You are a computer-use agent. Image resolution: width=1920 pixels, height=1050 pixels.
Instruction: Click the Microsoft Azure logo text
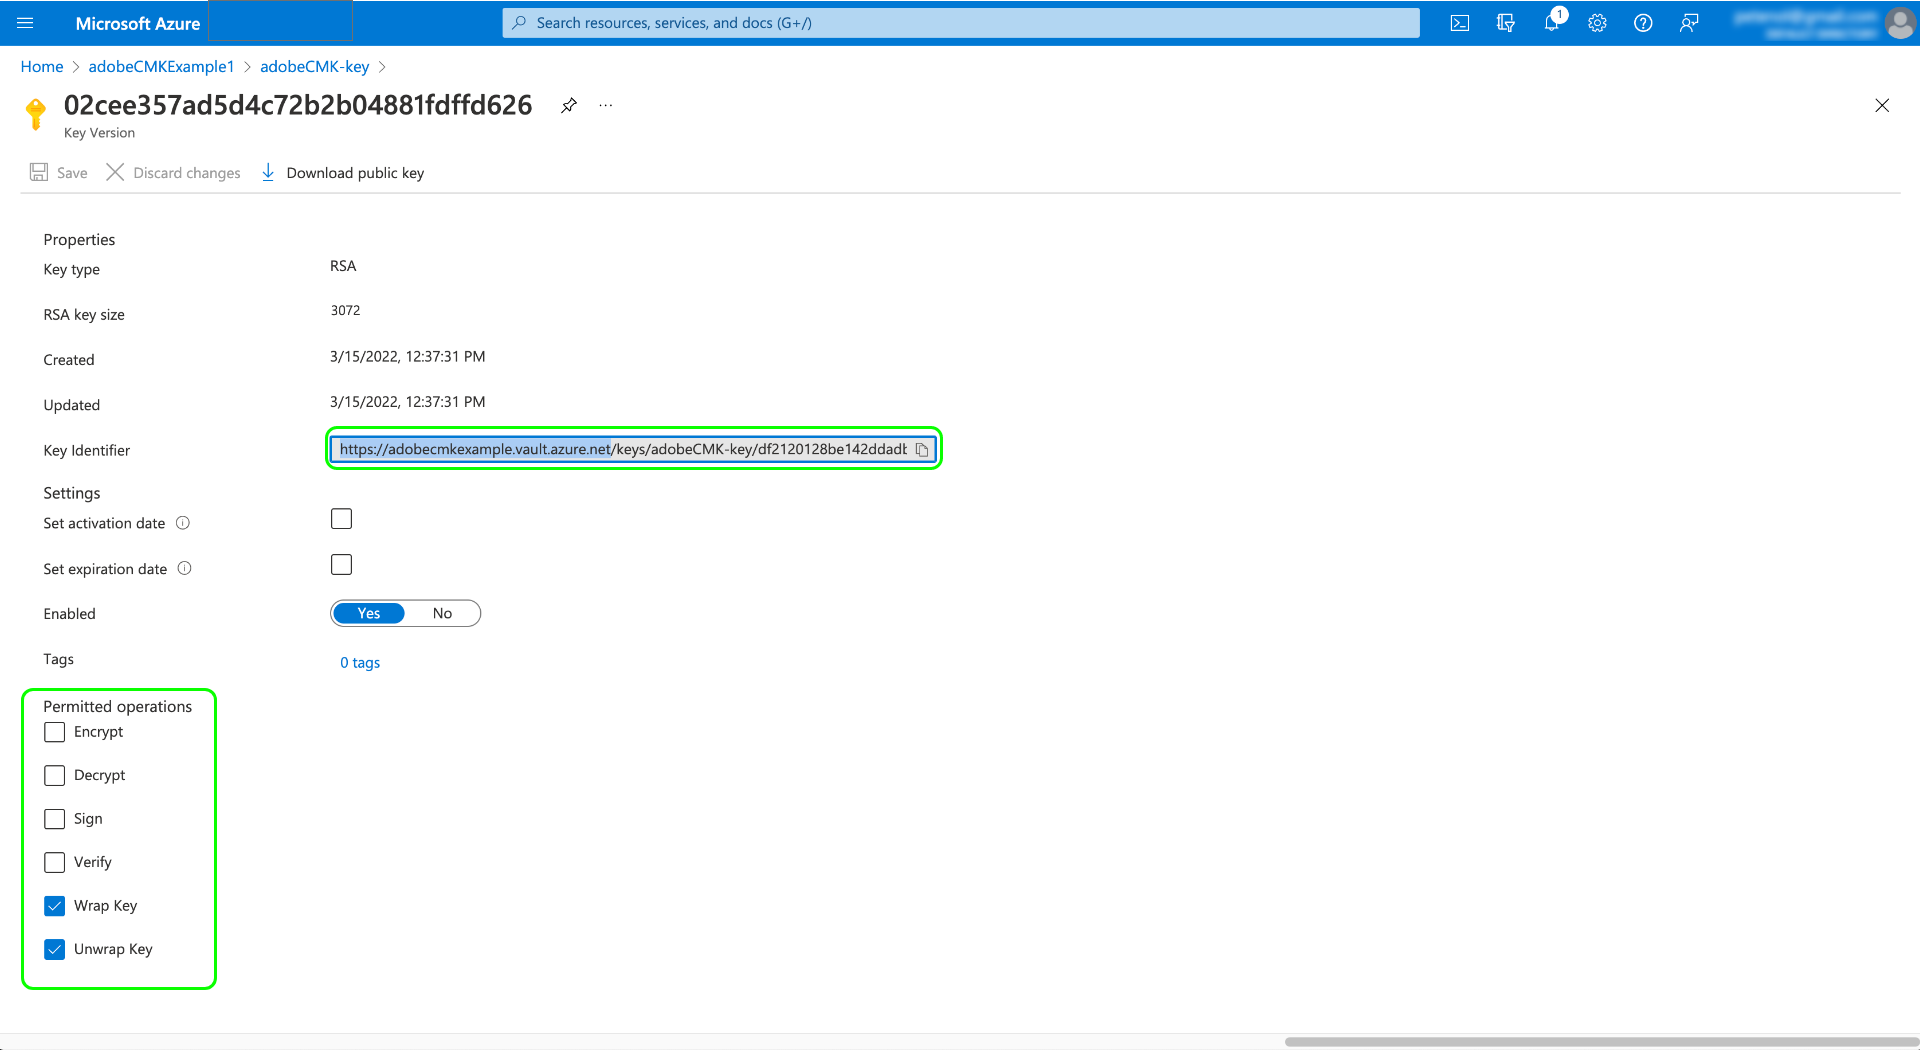[x=138, y=23]
